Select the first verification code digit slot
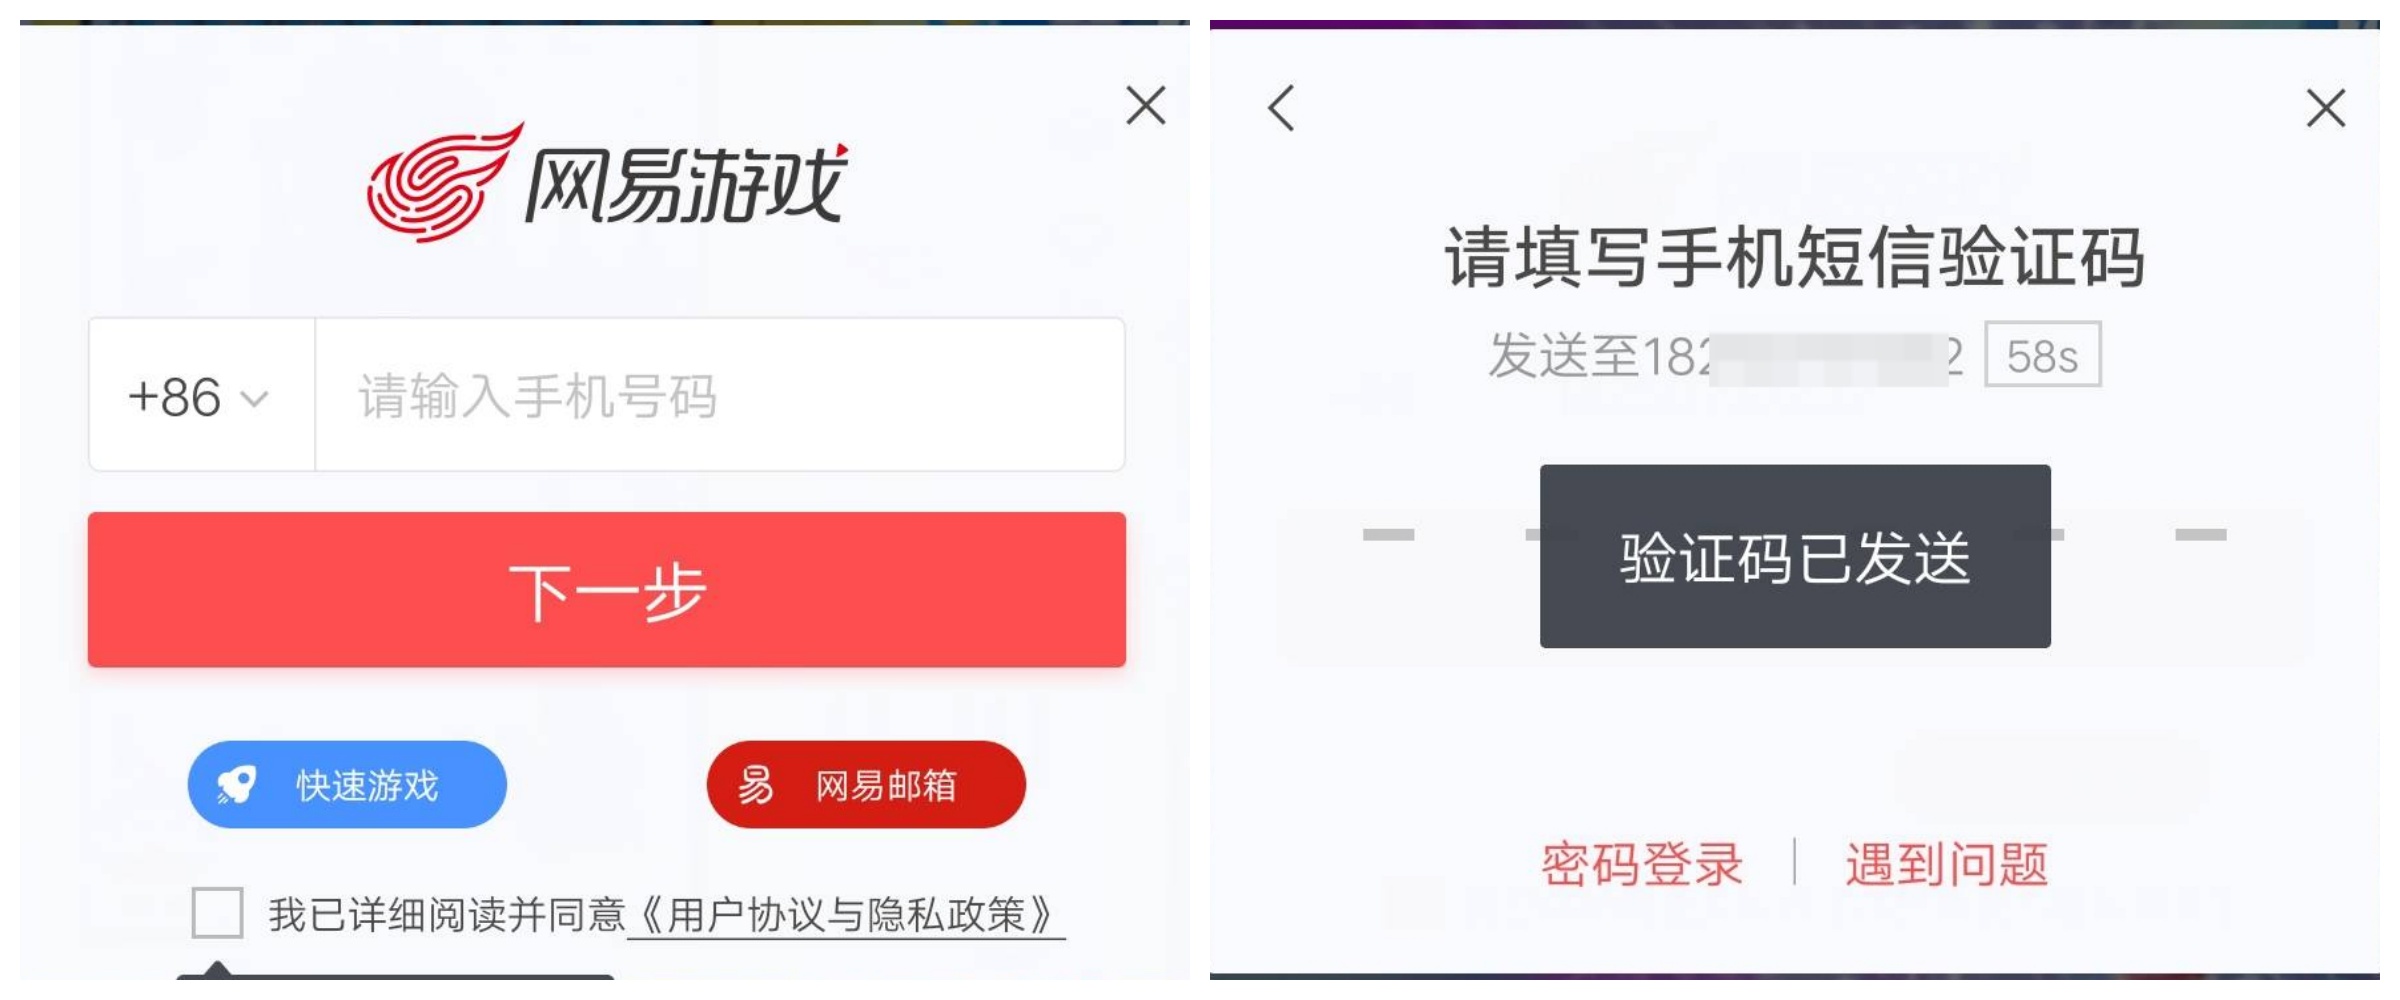The width and height of the screenshot is (2400, 1000). [1388, 535]
